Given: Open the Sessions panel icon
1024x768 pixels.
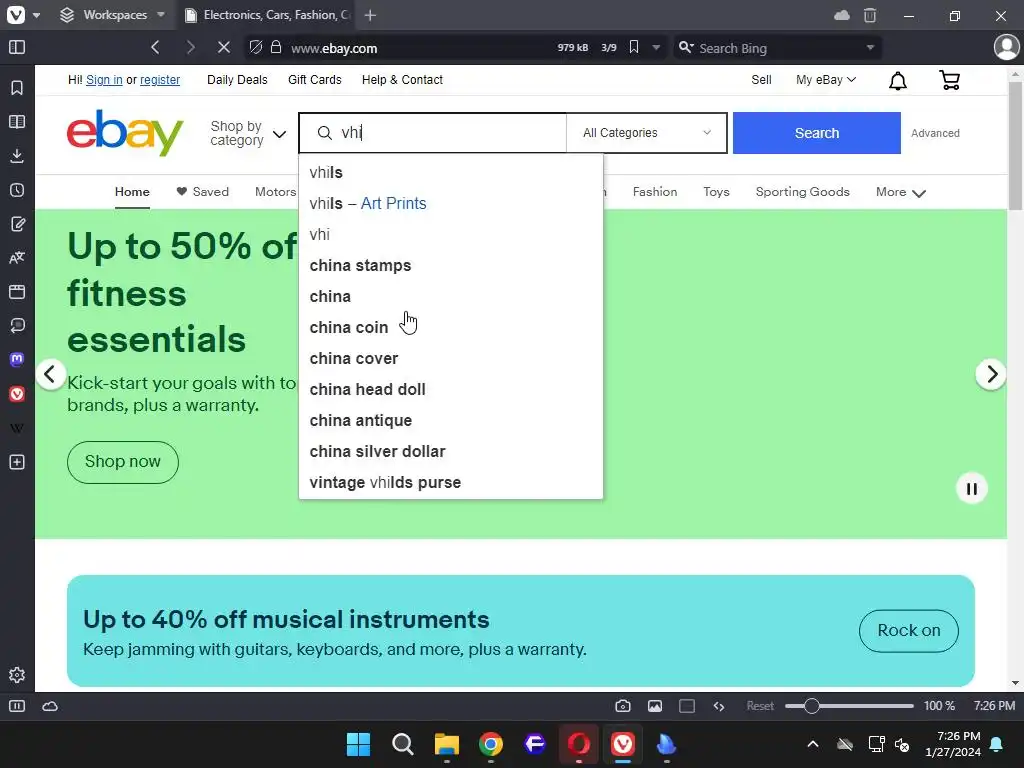Looking at the screenshot, I should tap(17, 325).
